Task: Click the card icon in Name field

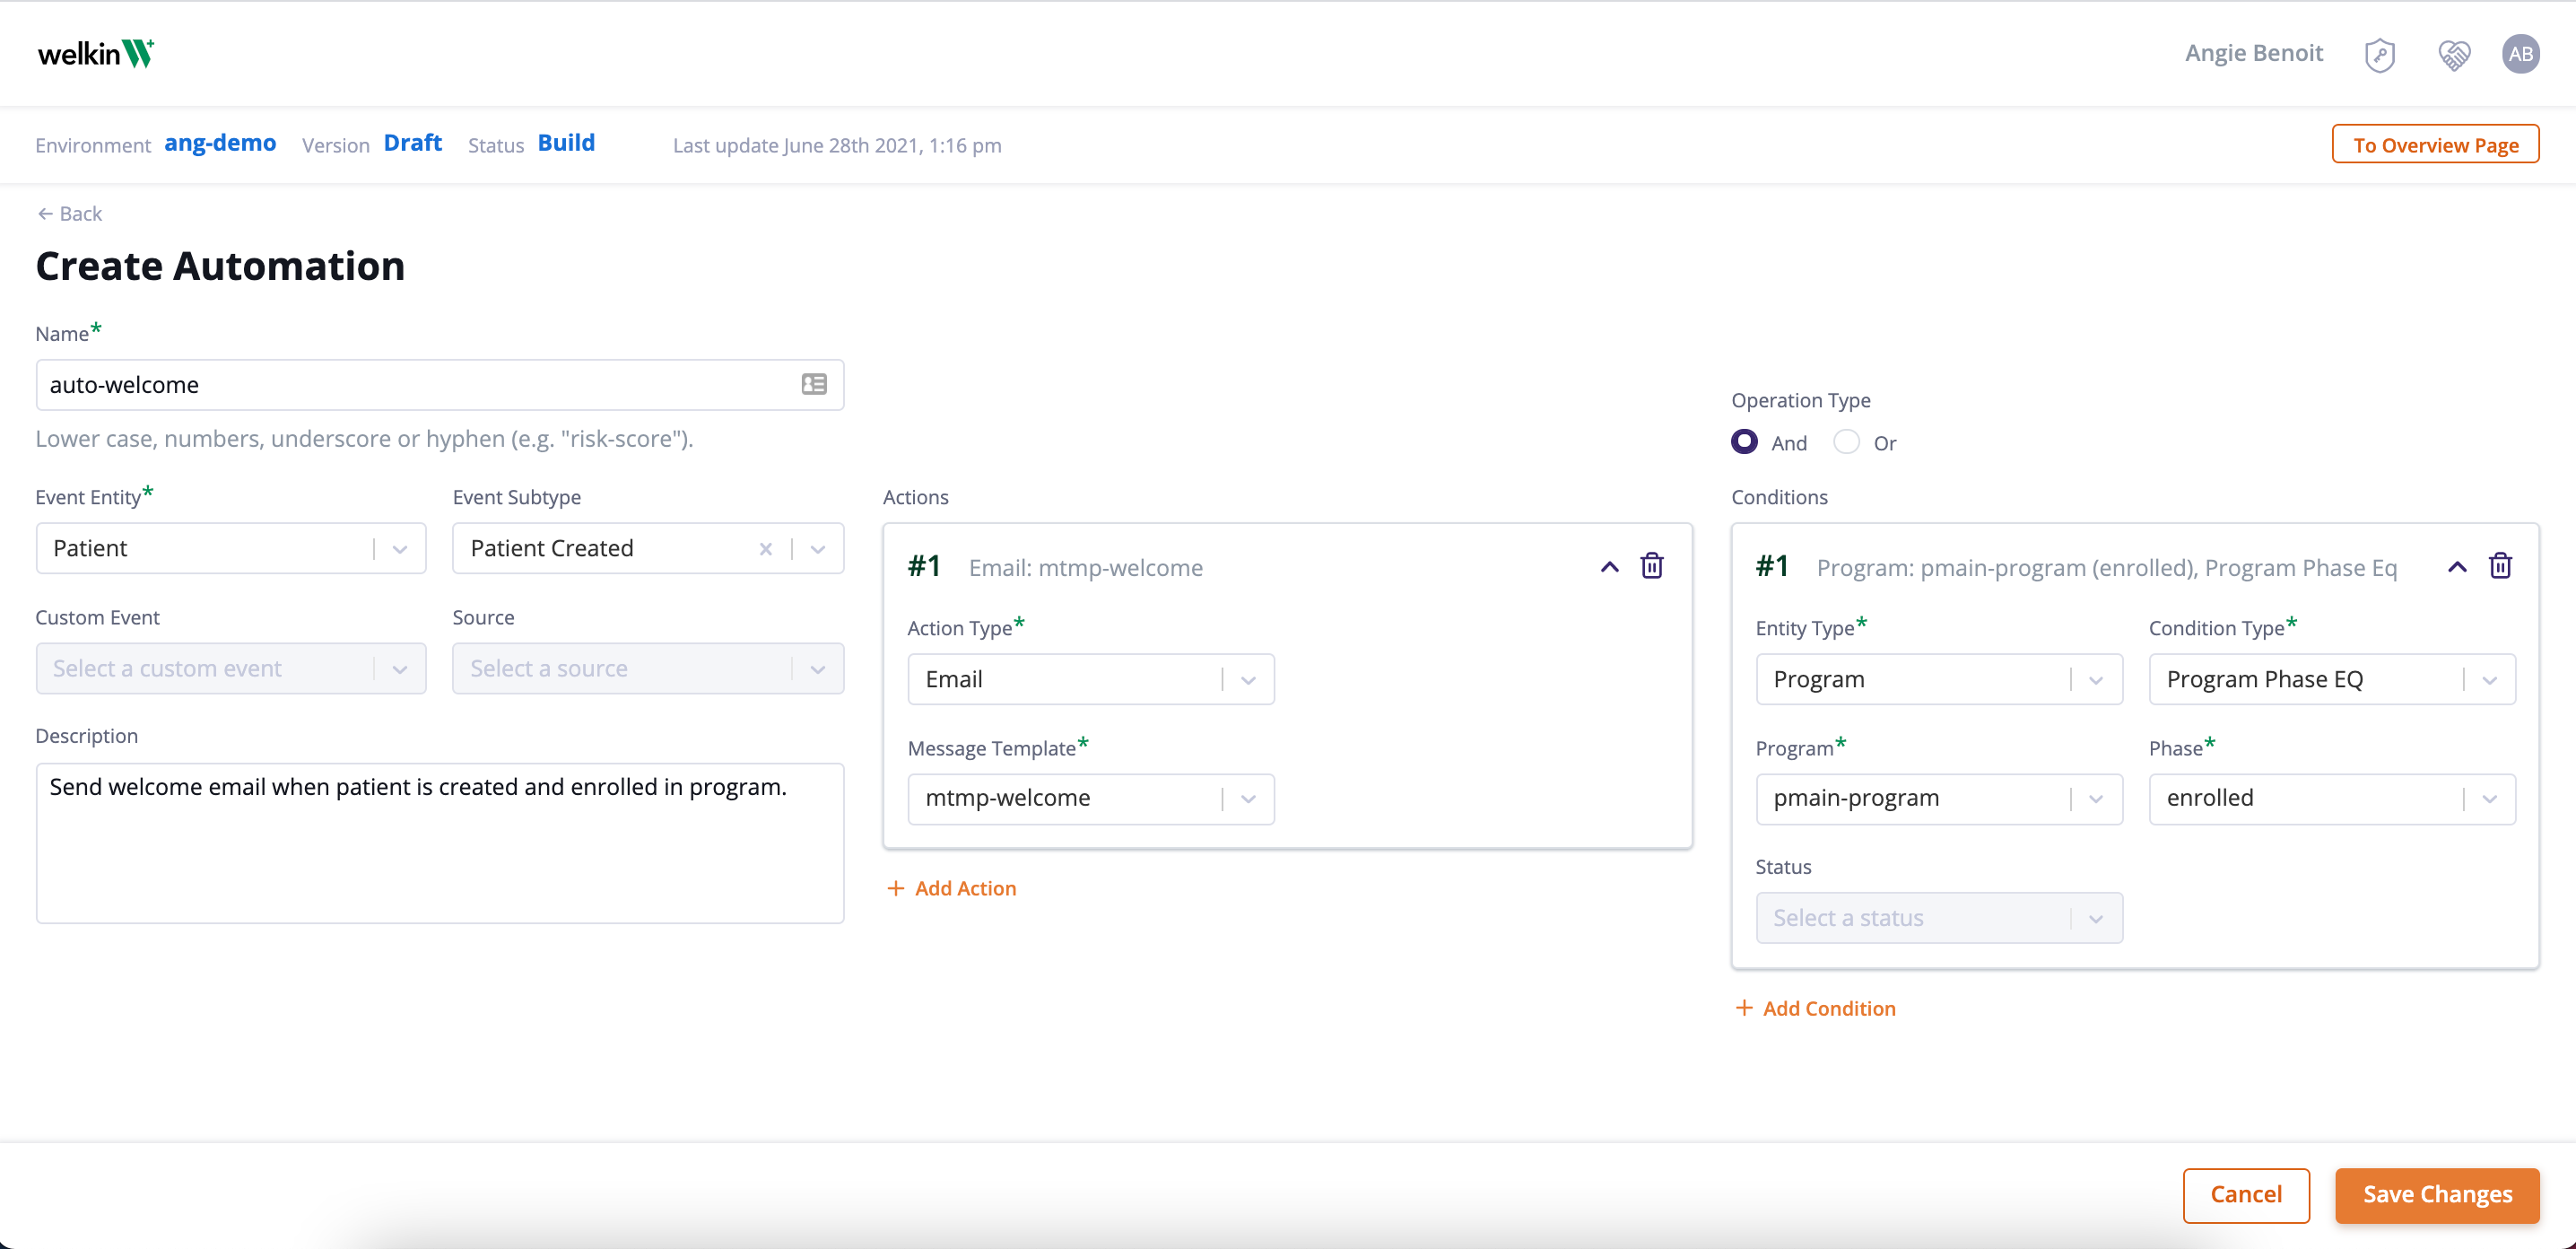Action: pos(814,384)
